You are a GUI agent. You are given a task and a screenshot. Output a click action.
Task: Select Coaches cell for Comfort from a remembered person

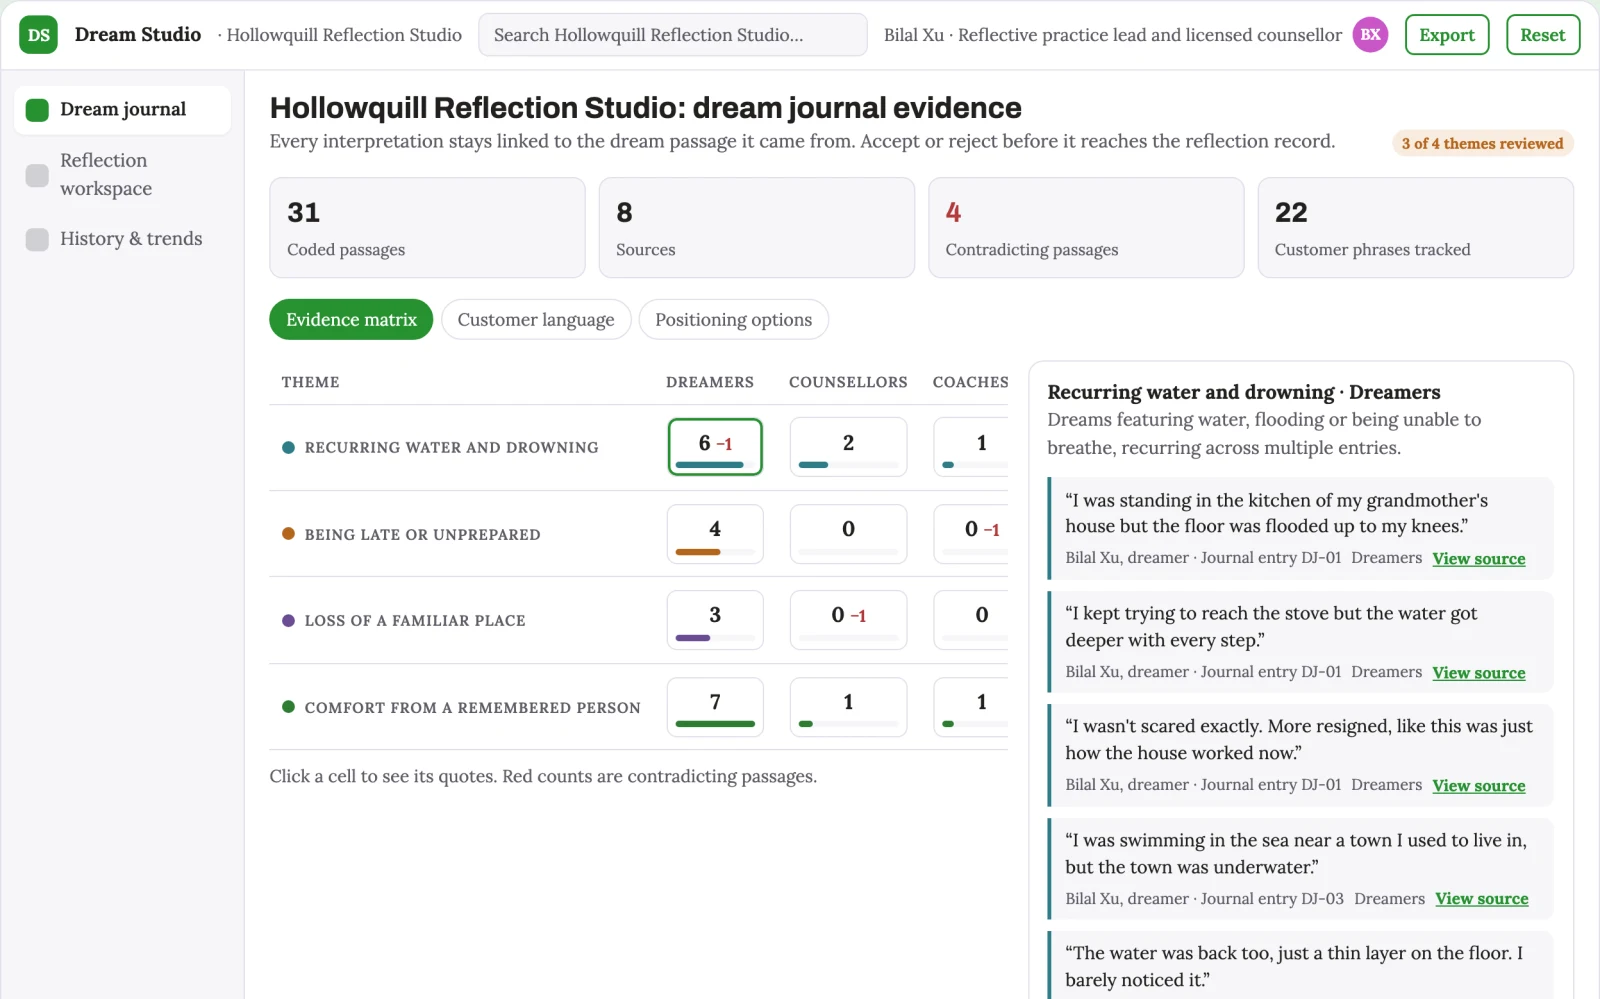(x=971, y=707)
